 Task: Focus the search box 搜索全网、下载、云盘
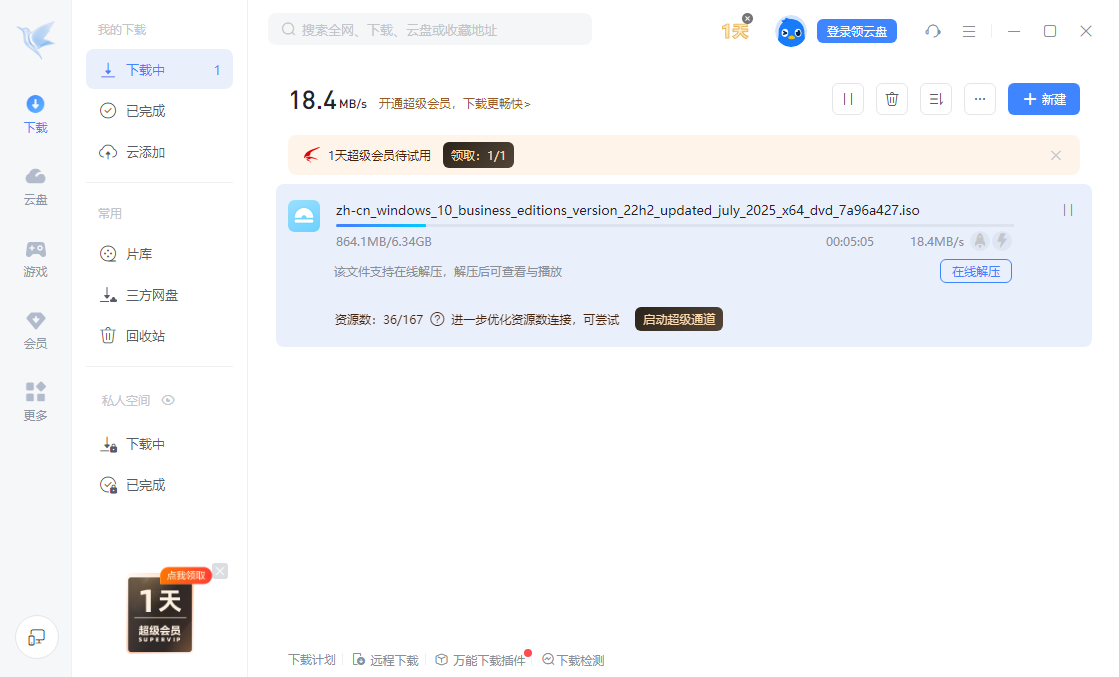pos(430,29)
